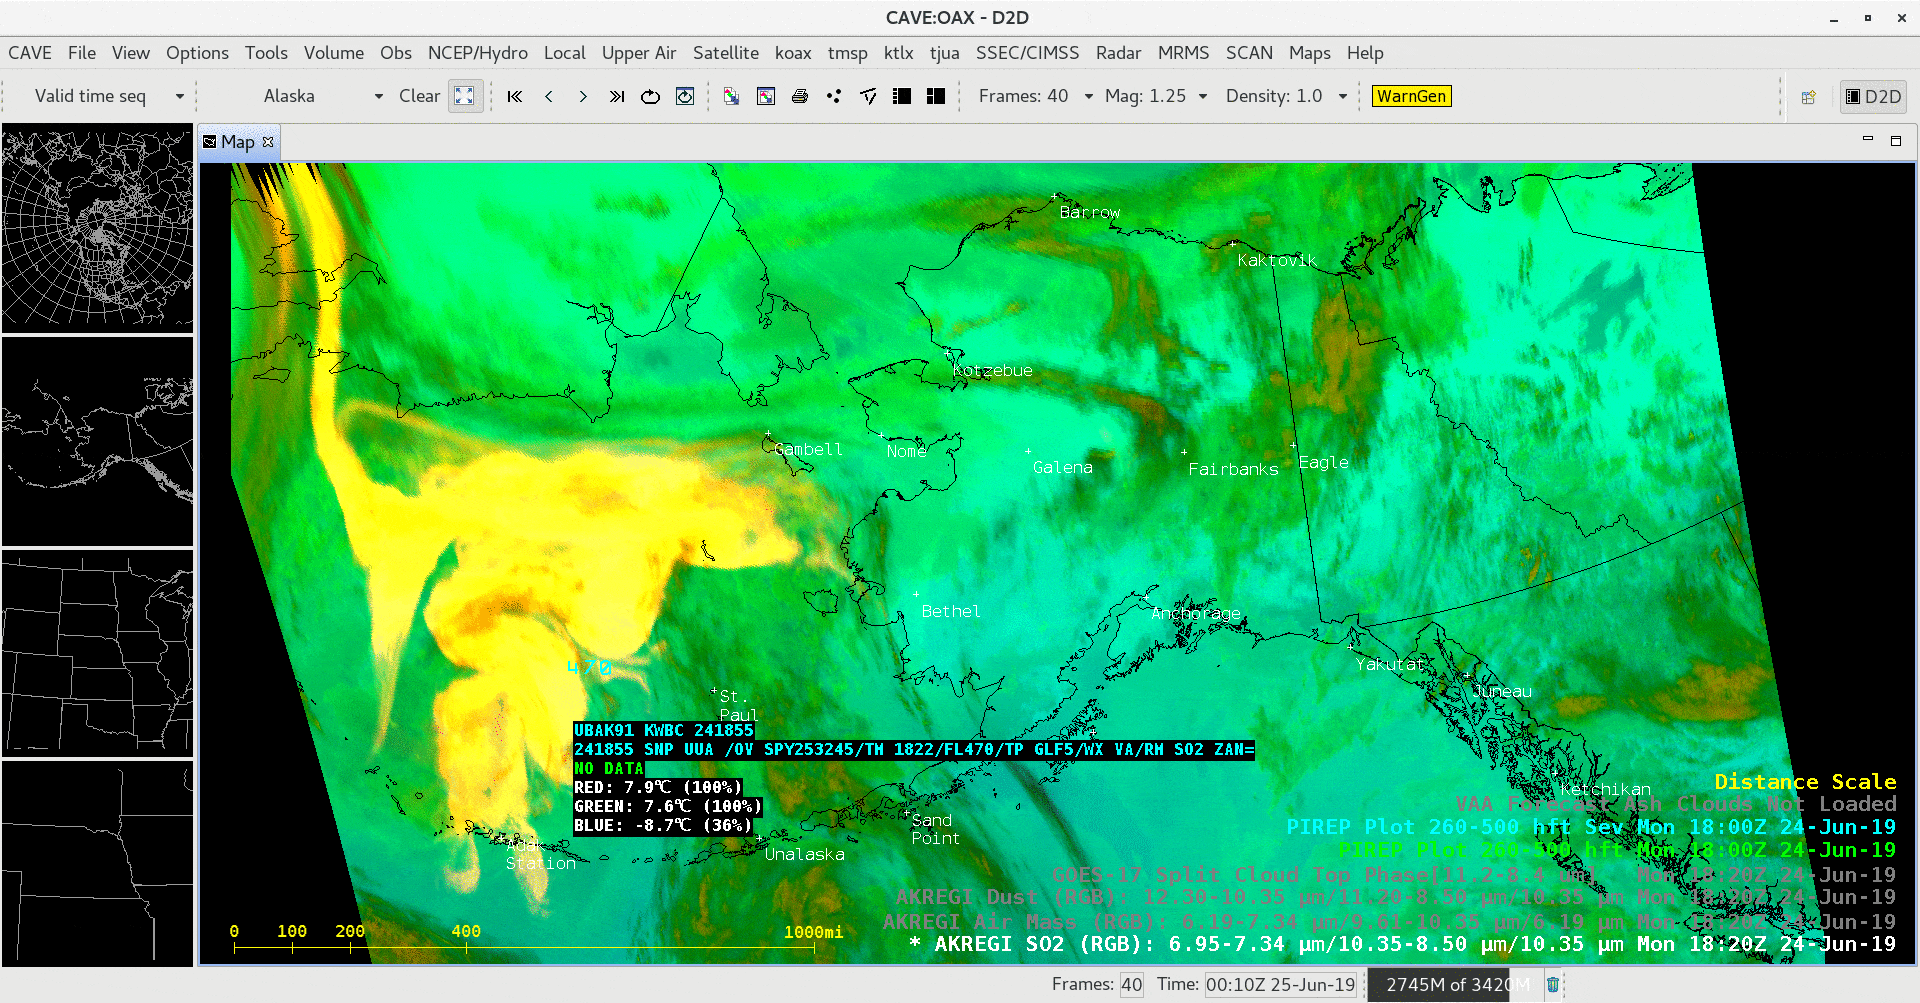Open the Radar menu
1920x1003 pixels.
pos(1117,53)
